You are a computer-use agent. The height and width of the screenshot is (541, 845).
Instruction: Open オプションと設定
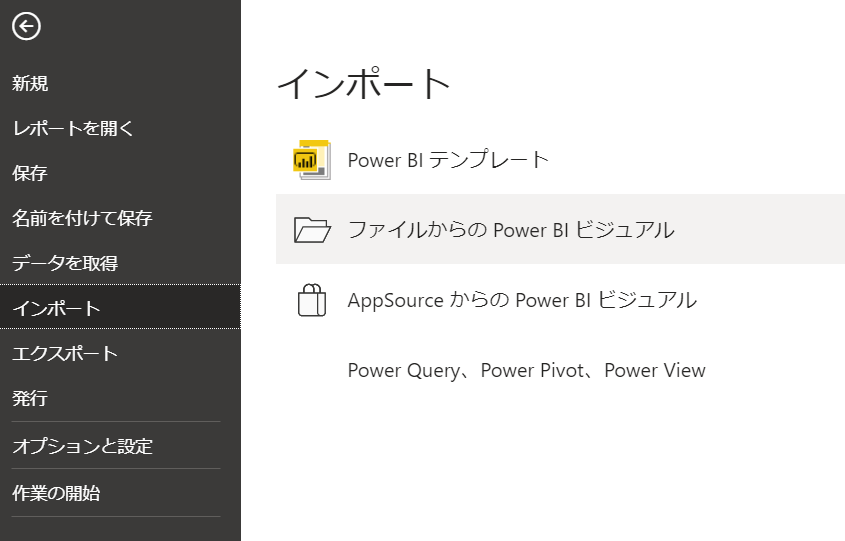coord(82,446)
